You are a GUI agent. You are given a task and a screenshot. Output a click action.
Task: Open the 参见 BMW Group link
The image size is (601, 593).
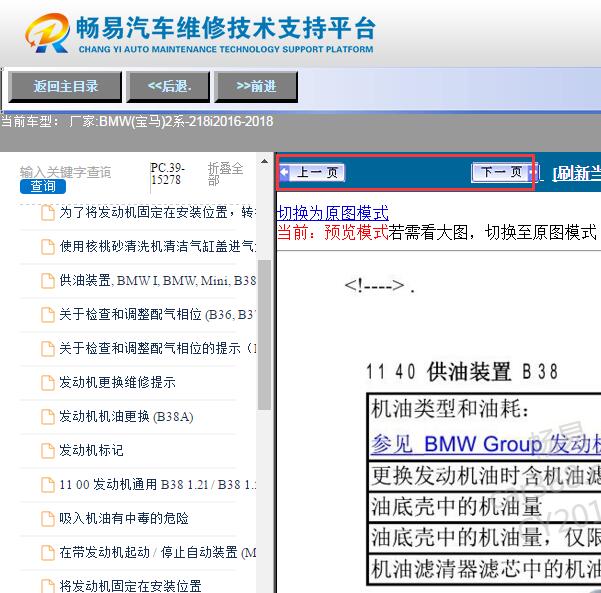pos(486,444)
